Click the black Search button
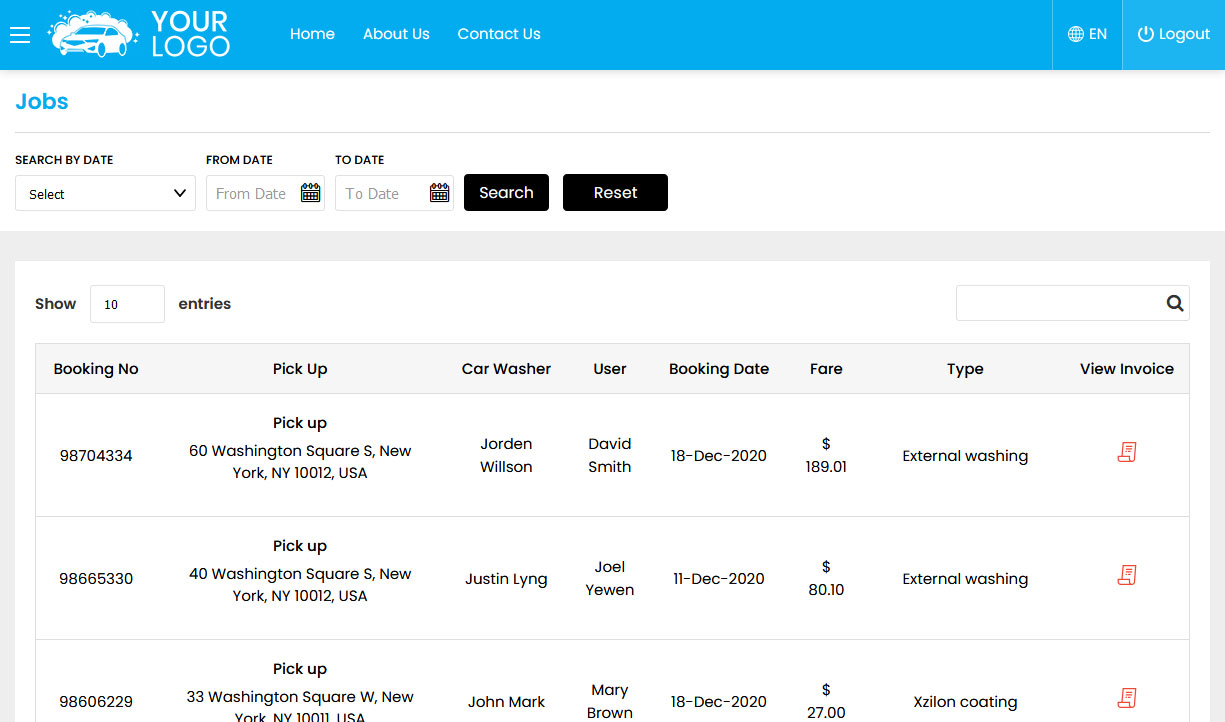This screenshot has height=722, width=1225. (x=506, y=193)
